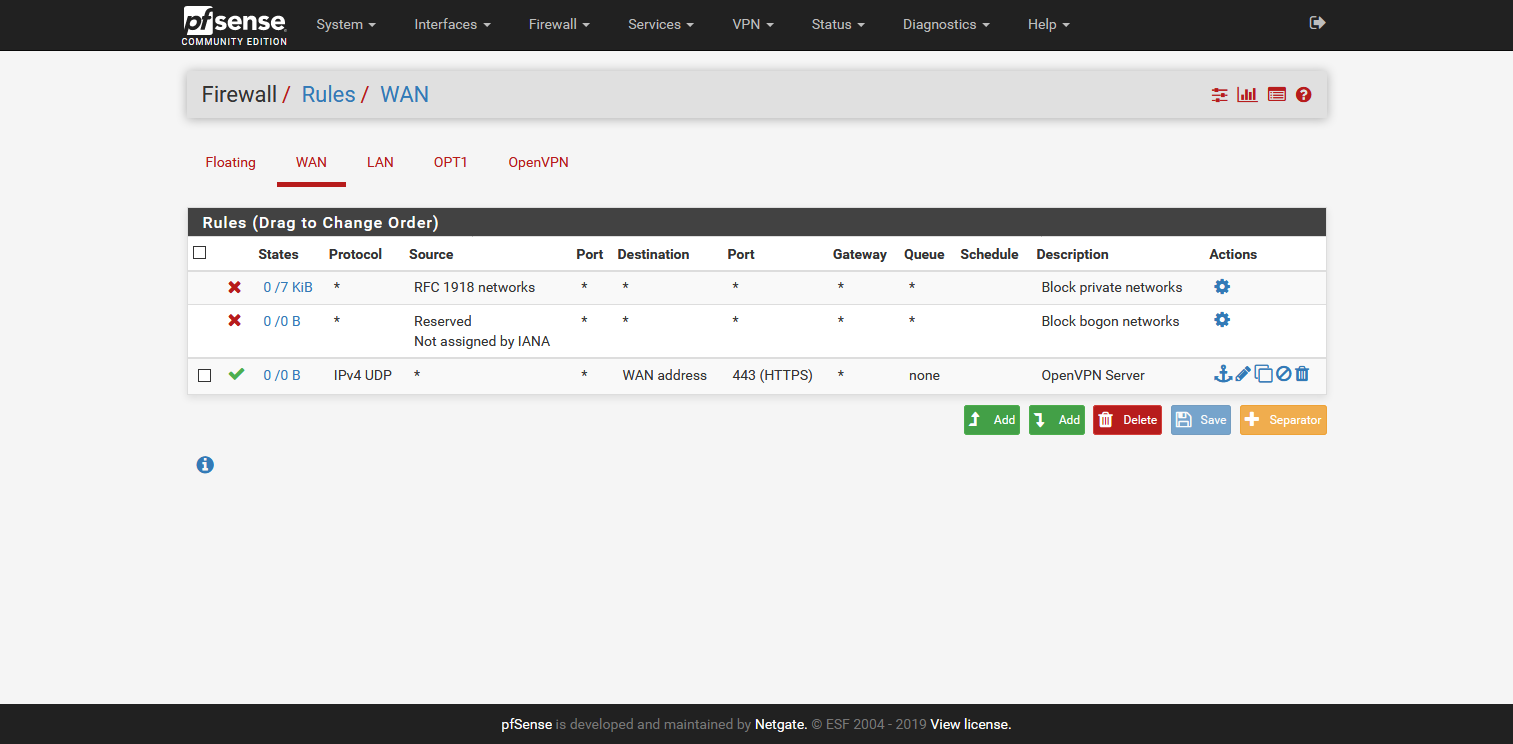The height and width of the screenshot is (744, 1513).
Task: Click the red Delete button
Action: coord(1127,420)
